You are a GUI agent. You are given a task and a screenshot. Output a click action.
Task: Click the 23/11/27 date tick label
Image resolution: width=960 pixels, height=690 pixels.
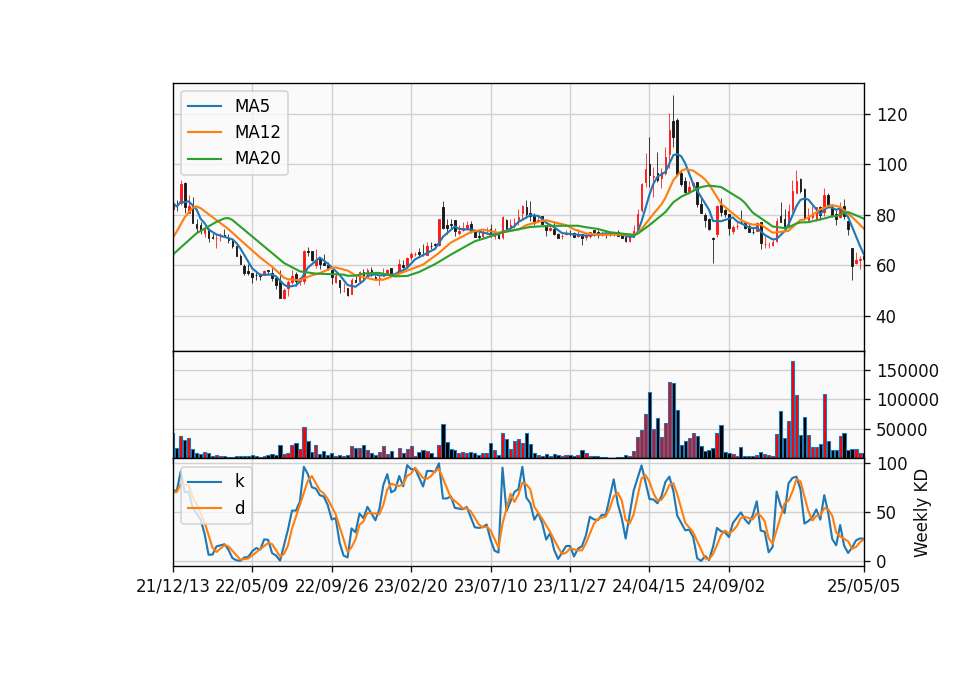tap(570, 586)
